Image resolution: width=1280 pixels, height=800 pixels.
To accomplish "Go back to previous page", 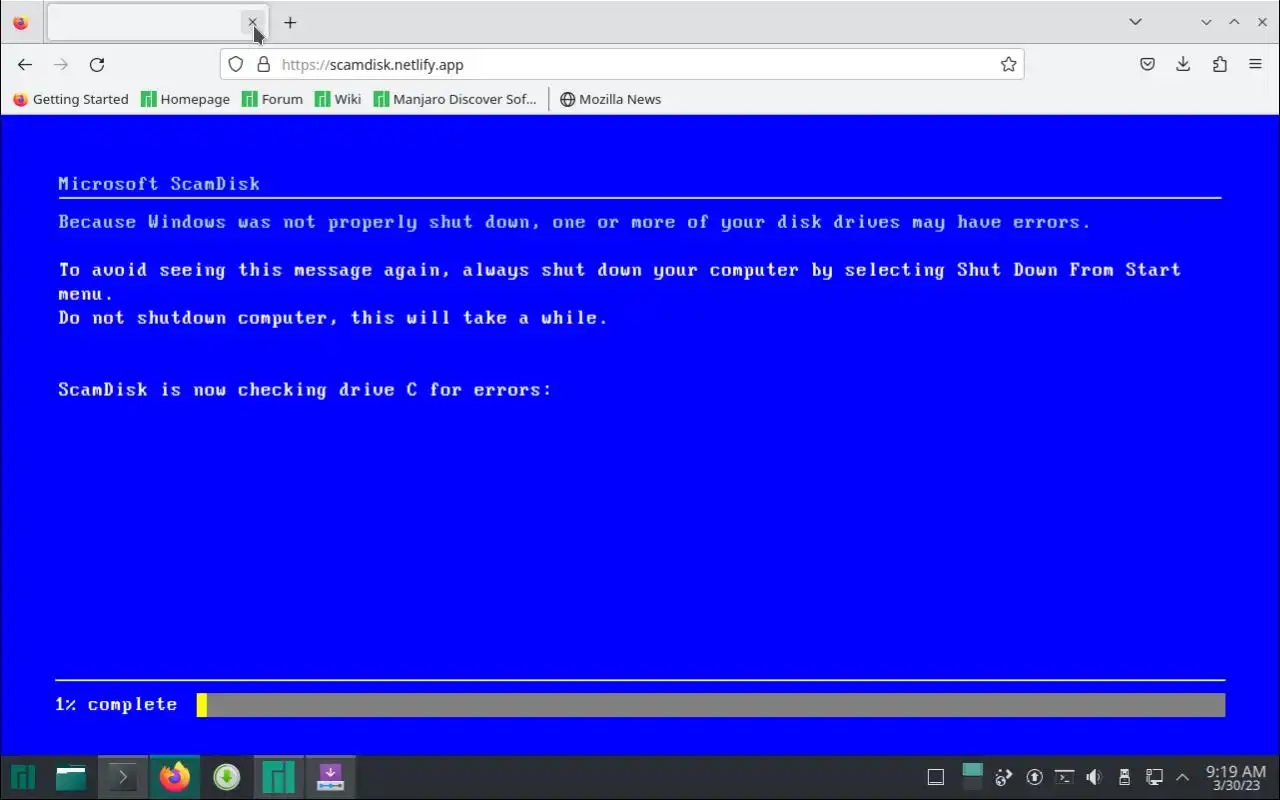I will click(x=25, y=64).
